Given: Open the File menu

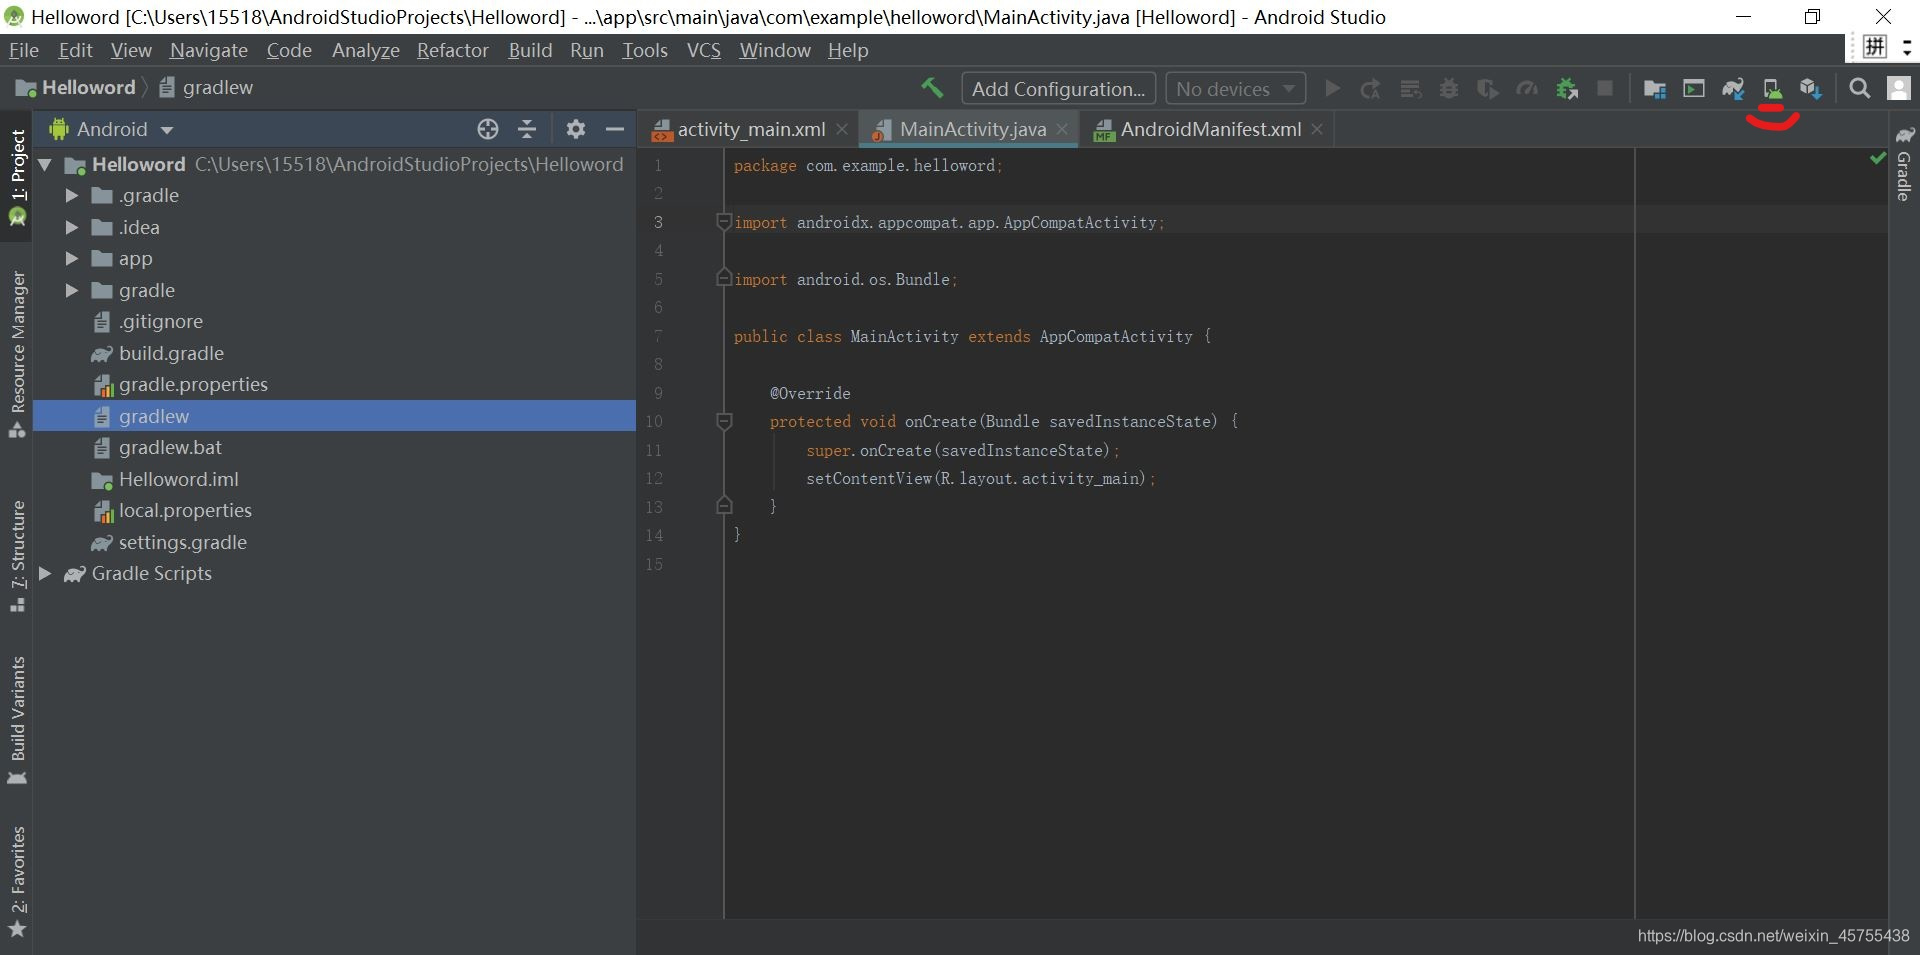Looking at the screenshot, I should tap(23, 50).
